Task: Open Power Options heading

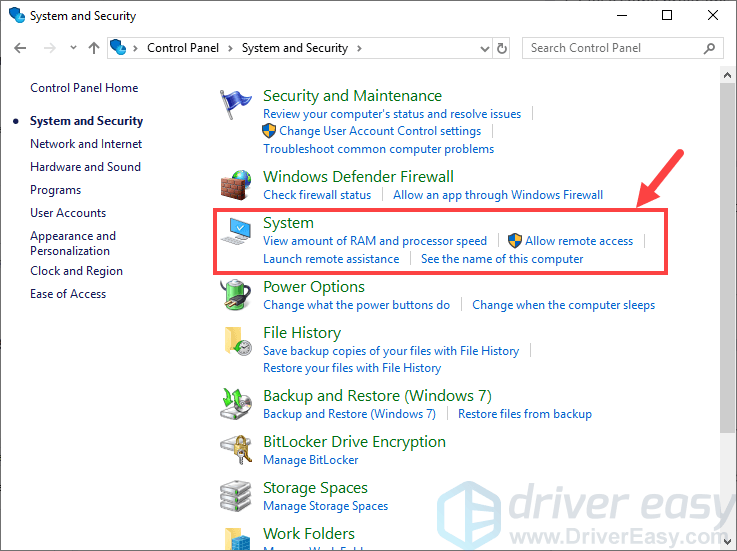Action: 314,287
